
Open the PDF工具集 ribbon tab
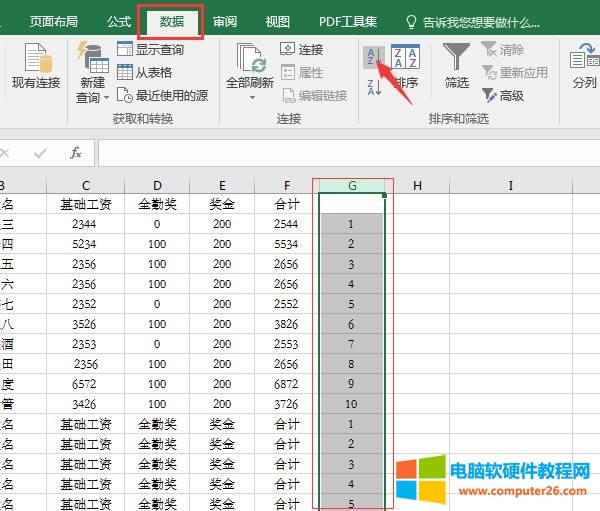coord(348,21)
